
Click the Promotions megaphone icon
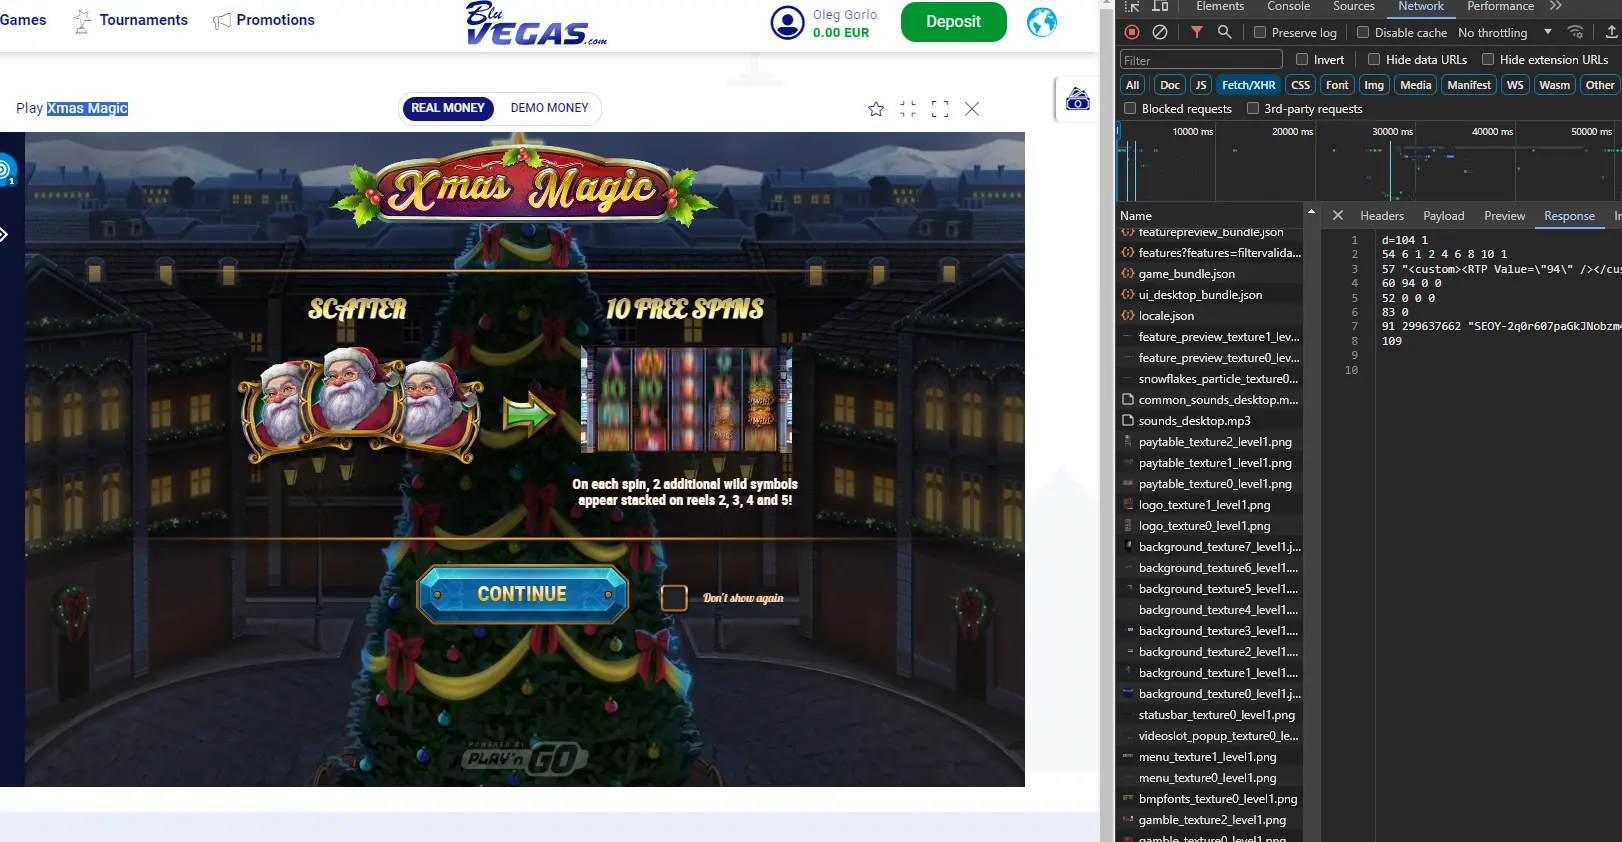click(x=222, y=21)
